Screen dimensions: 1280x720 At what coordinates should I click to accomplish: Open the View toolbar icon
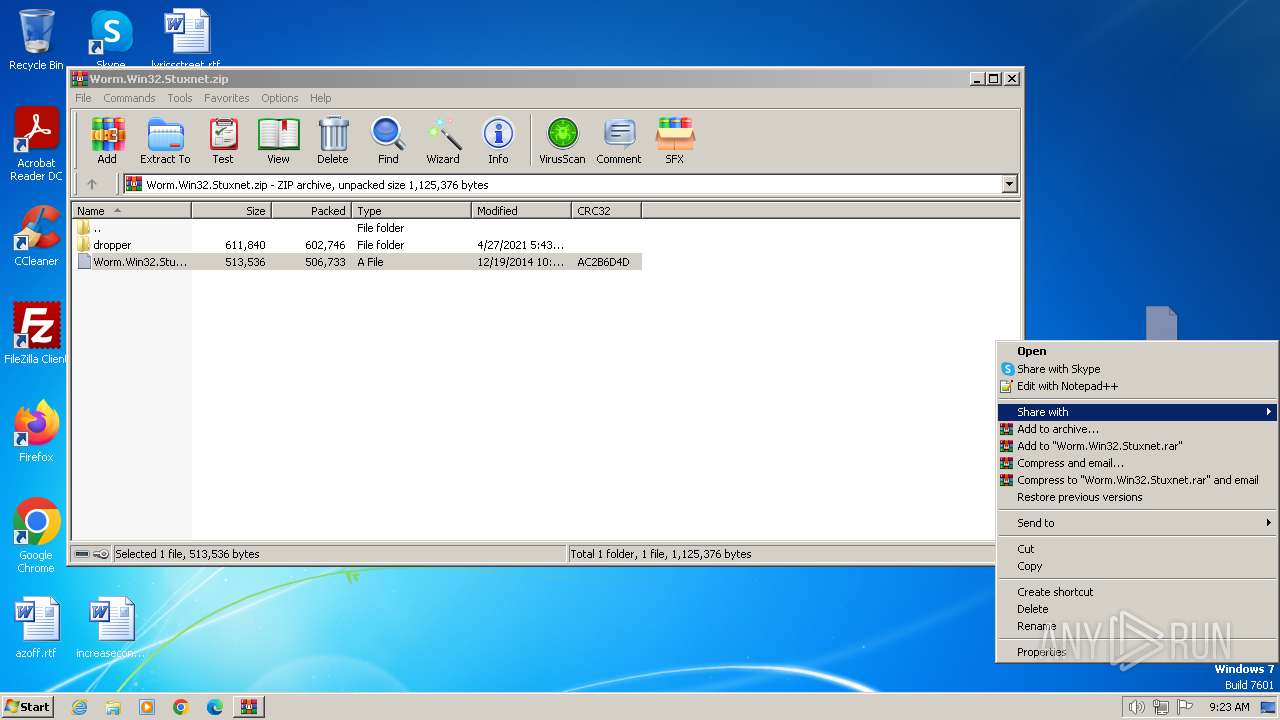click(x=278, y=140)
